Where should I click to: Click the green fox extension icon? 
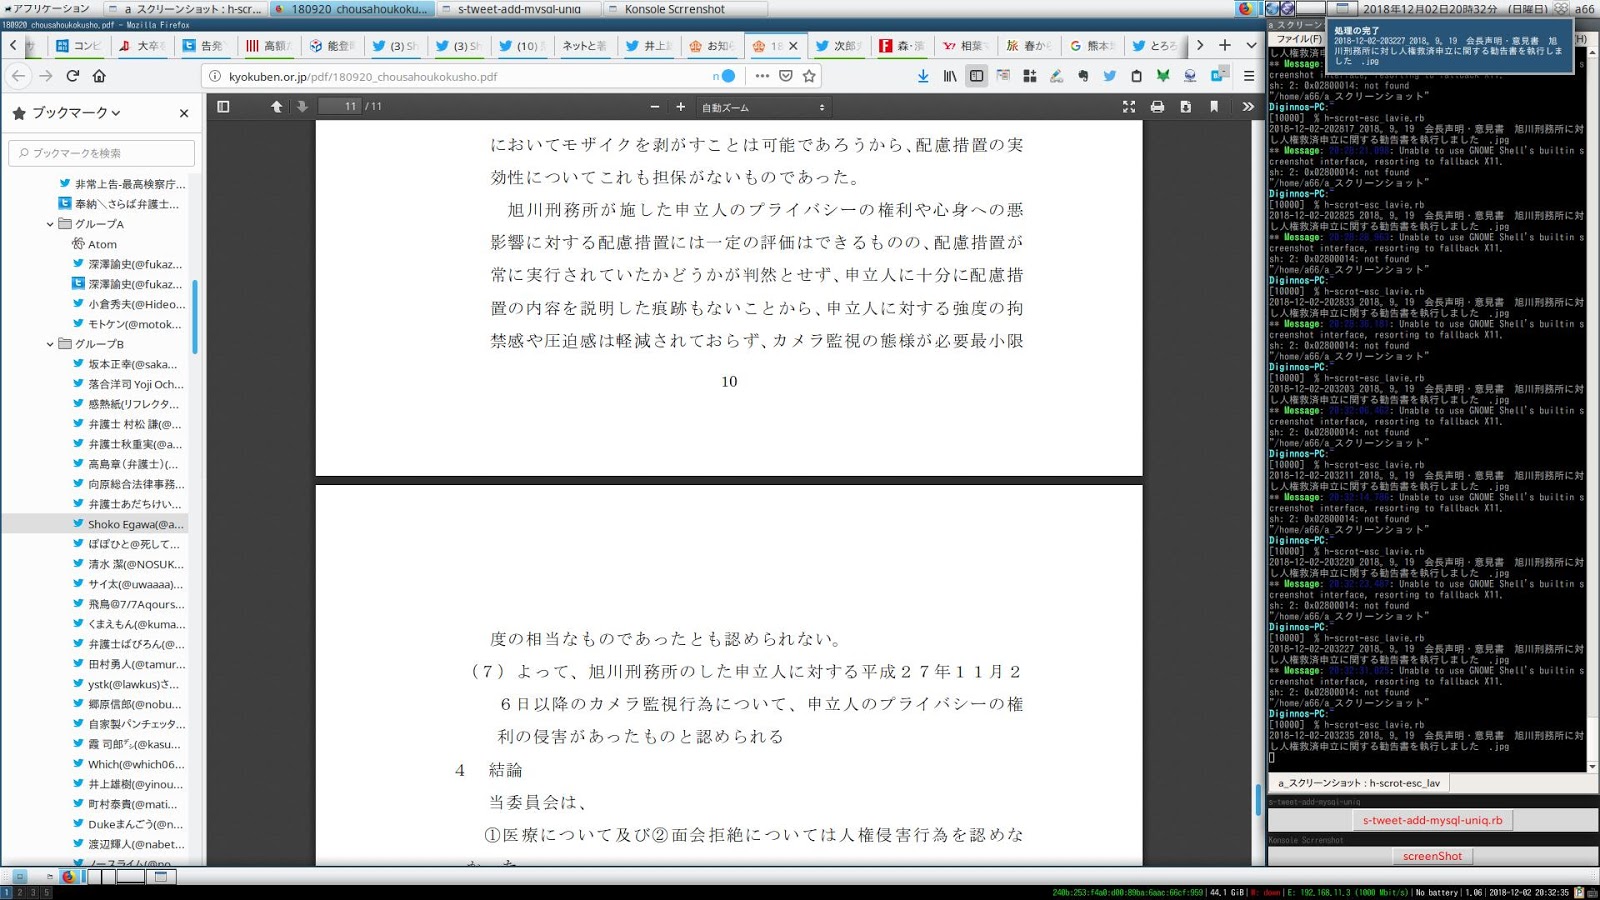[1163, 76]
